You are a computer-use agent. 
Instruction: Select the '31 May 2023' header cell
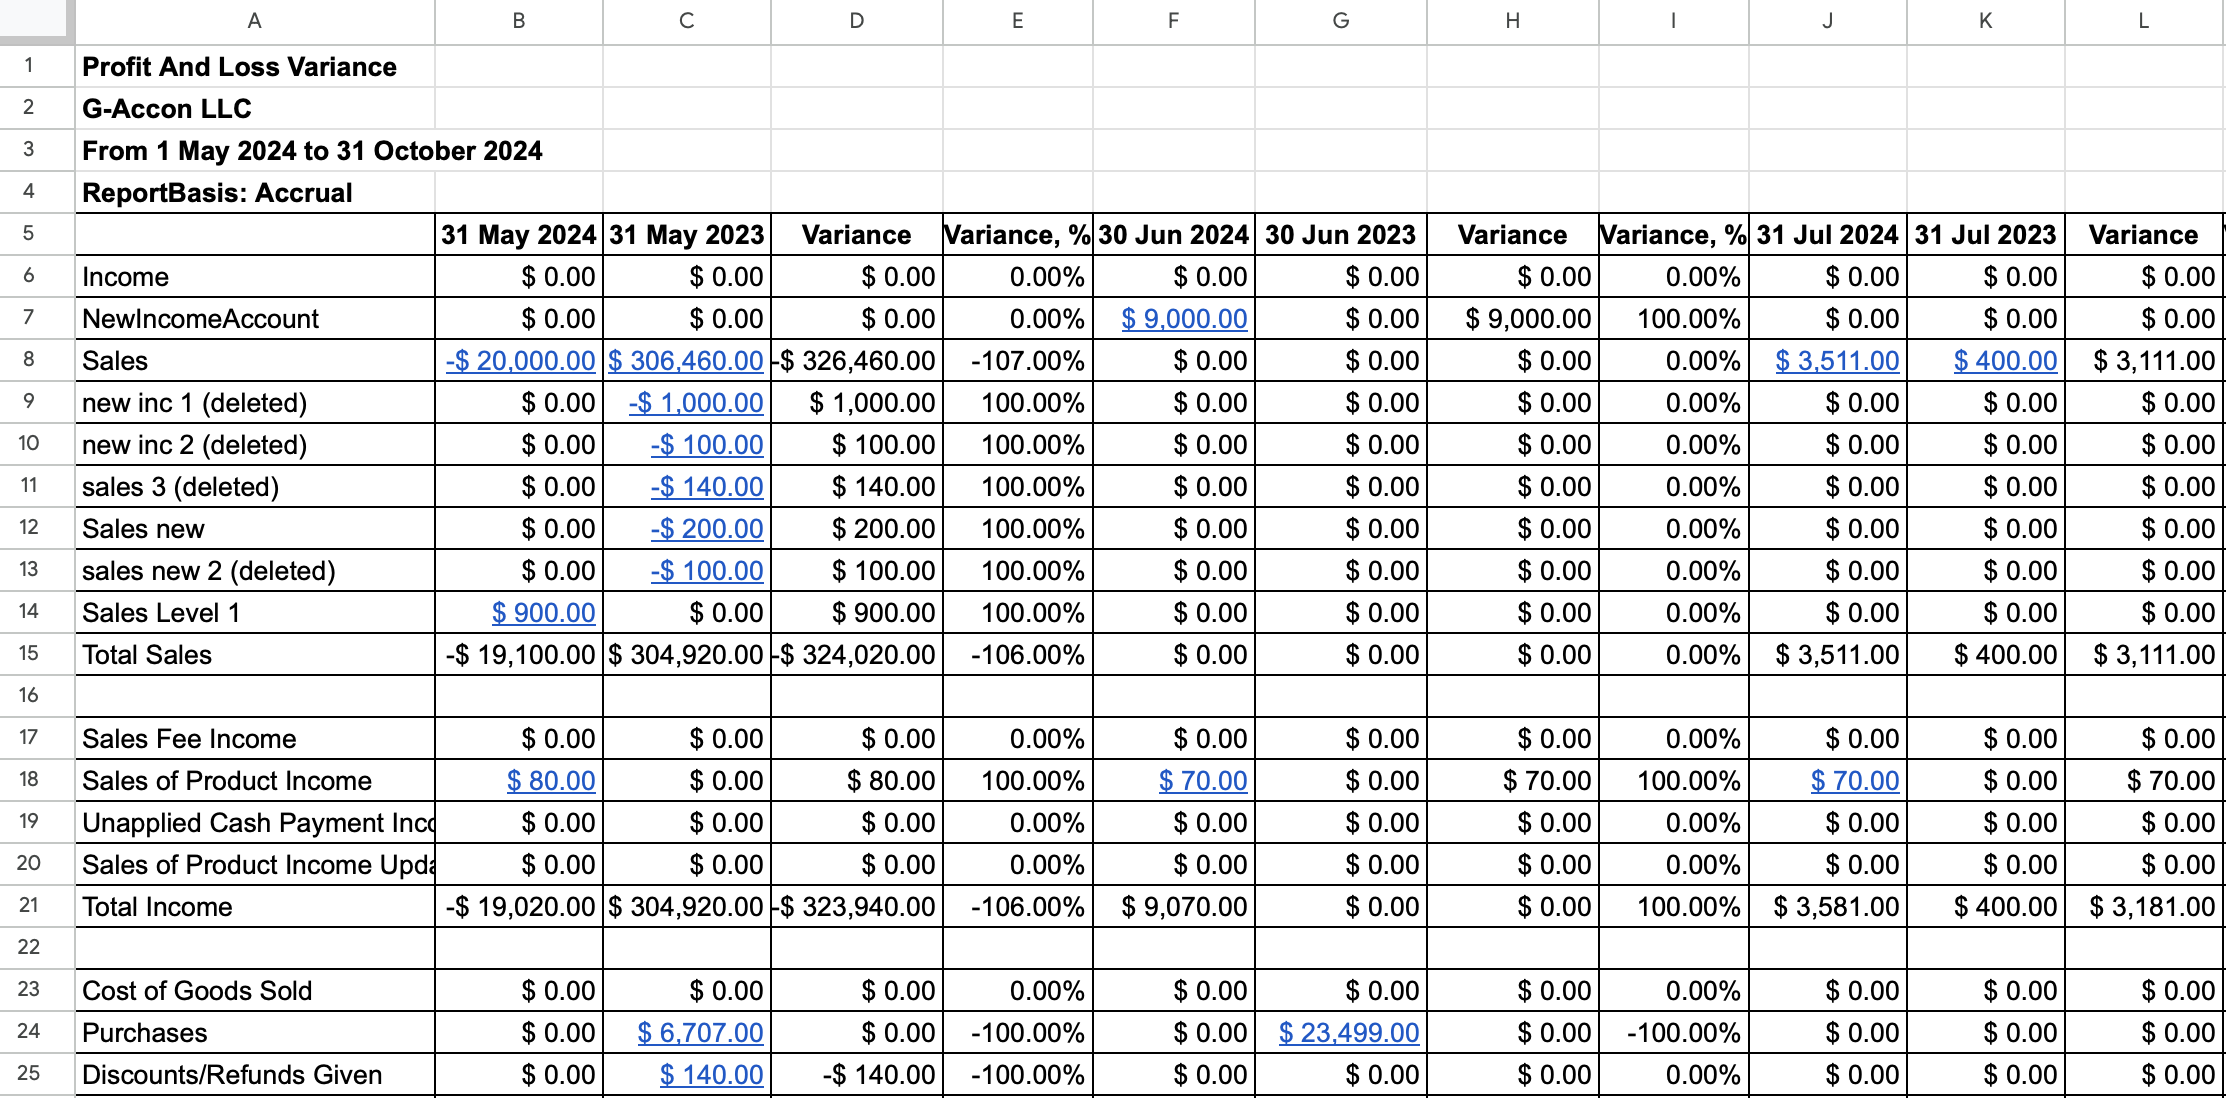687,234
